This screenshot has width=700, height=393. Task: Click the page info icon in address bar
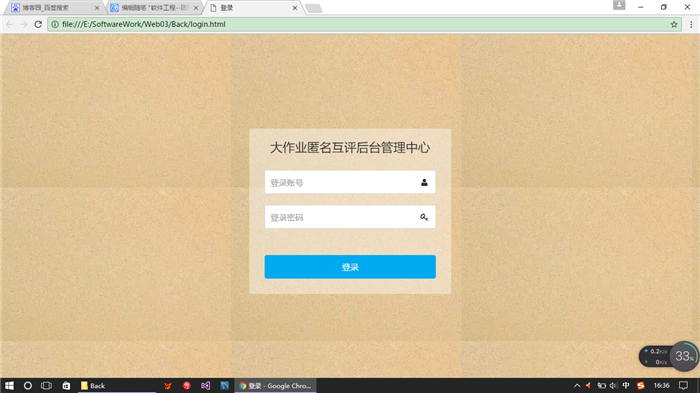point(54,24)
